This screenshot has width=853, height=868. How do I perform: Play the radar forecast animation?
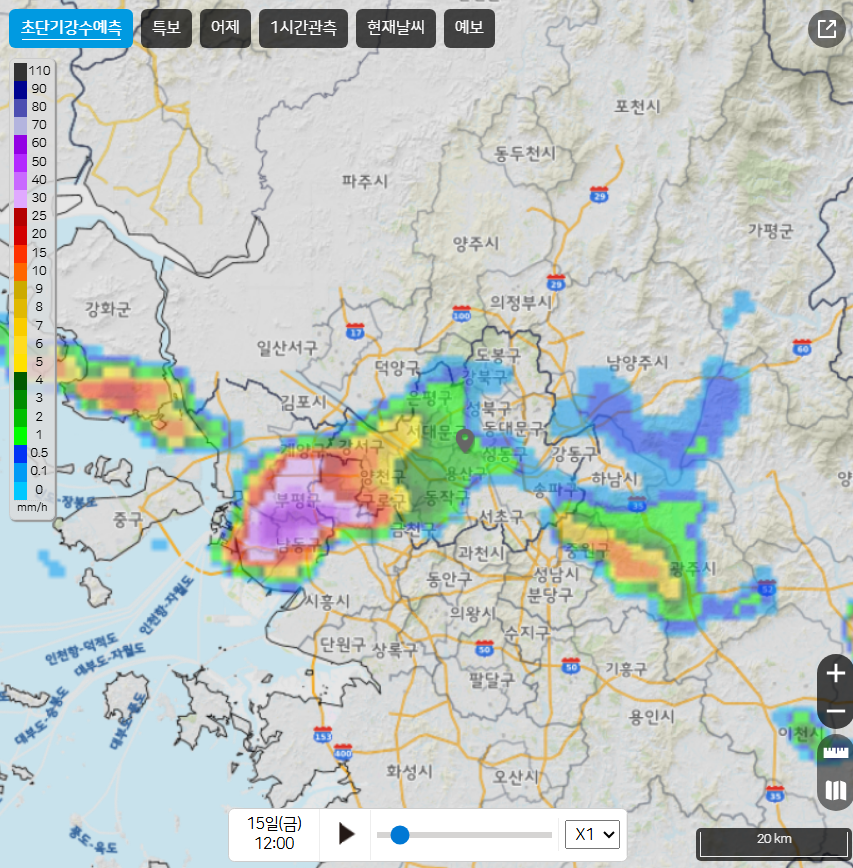(346, 834)
